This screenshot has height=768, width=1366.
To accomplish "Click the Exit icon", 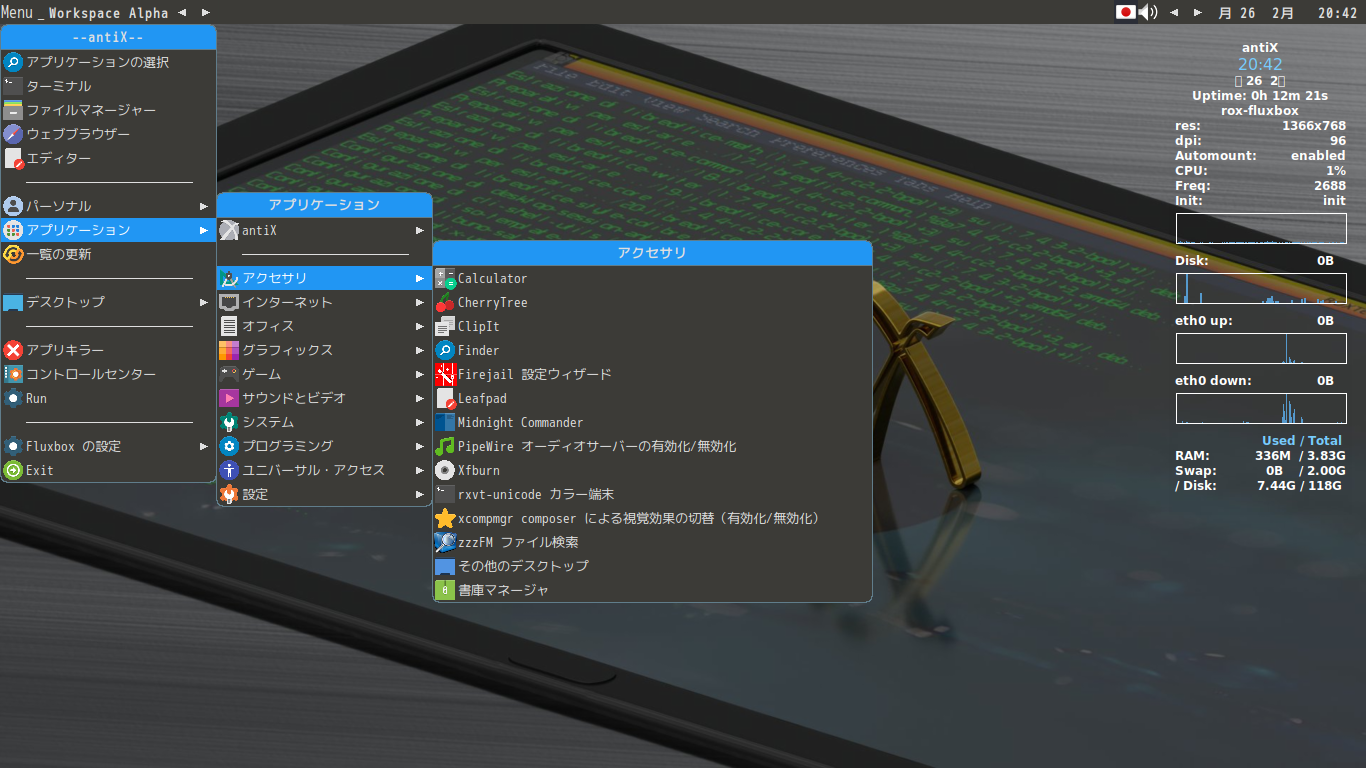I will pos(13,470).
